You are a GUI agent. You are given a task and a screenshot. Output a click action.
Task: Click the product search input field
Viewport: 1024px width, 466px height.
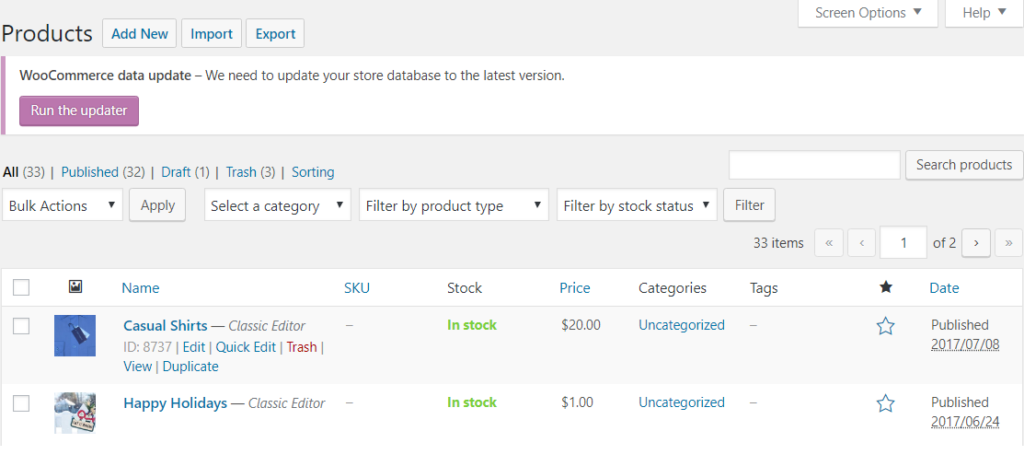(814, 165)
